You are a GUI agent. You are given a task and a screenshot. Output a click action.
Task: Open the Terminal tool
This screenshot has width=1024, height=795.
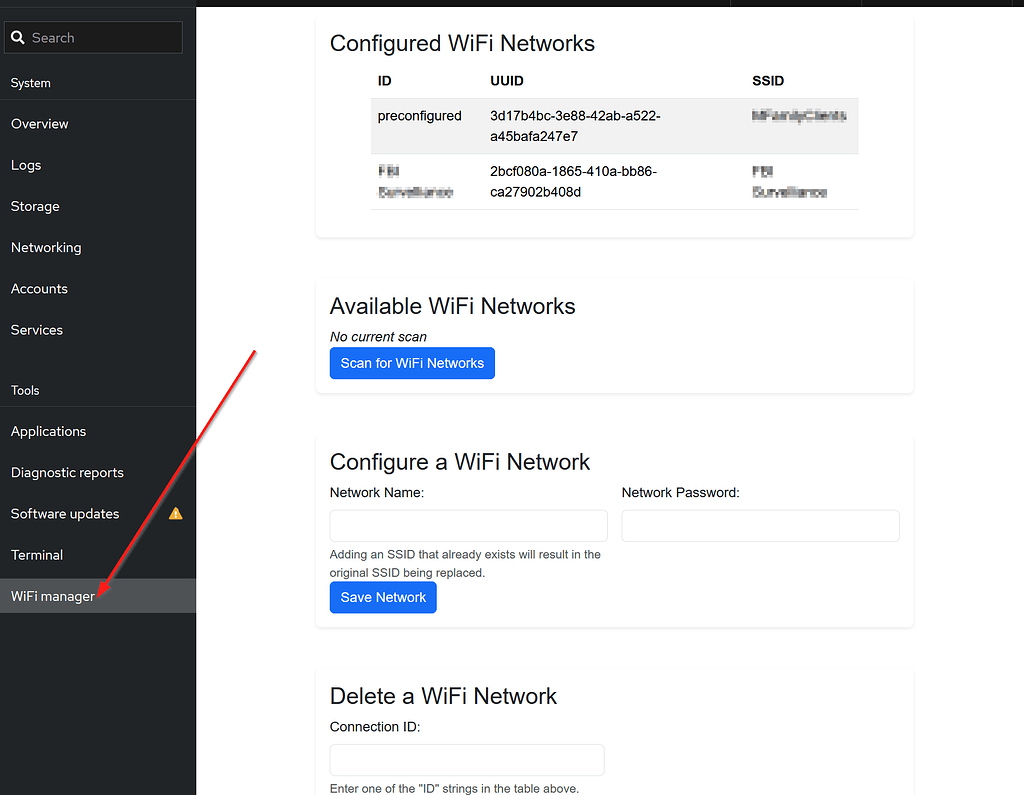[x=36, y=554]
